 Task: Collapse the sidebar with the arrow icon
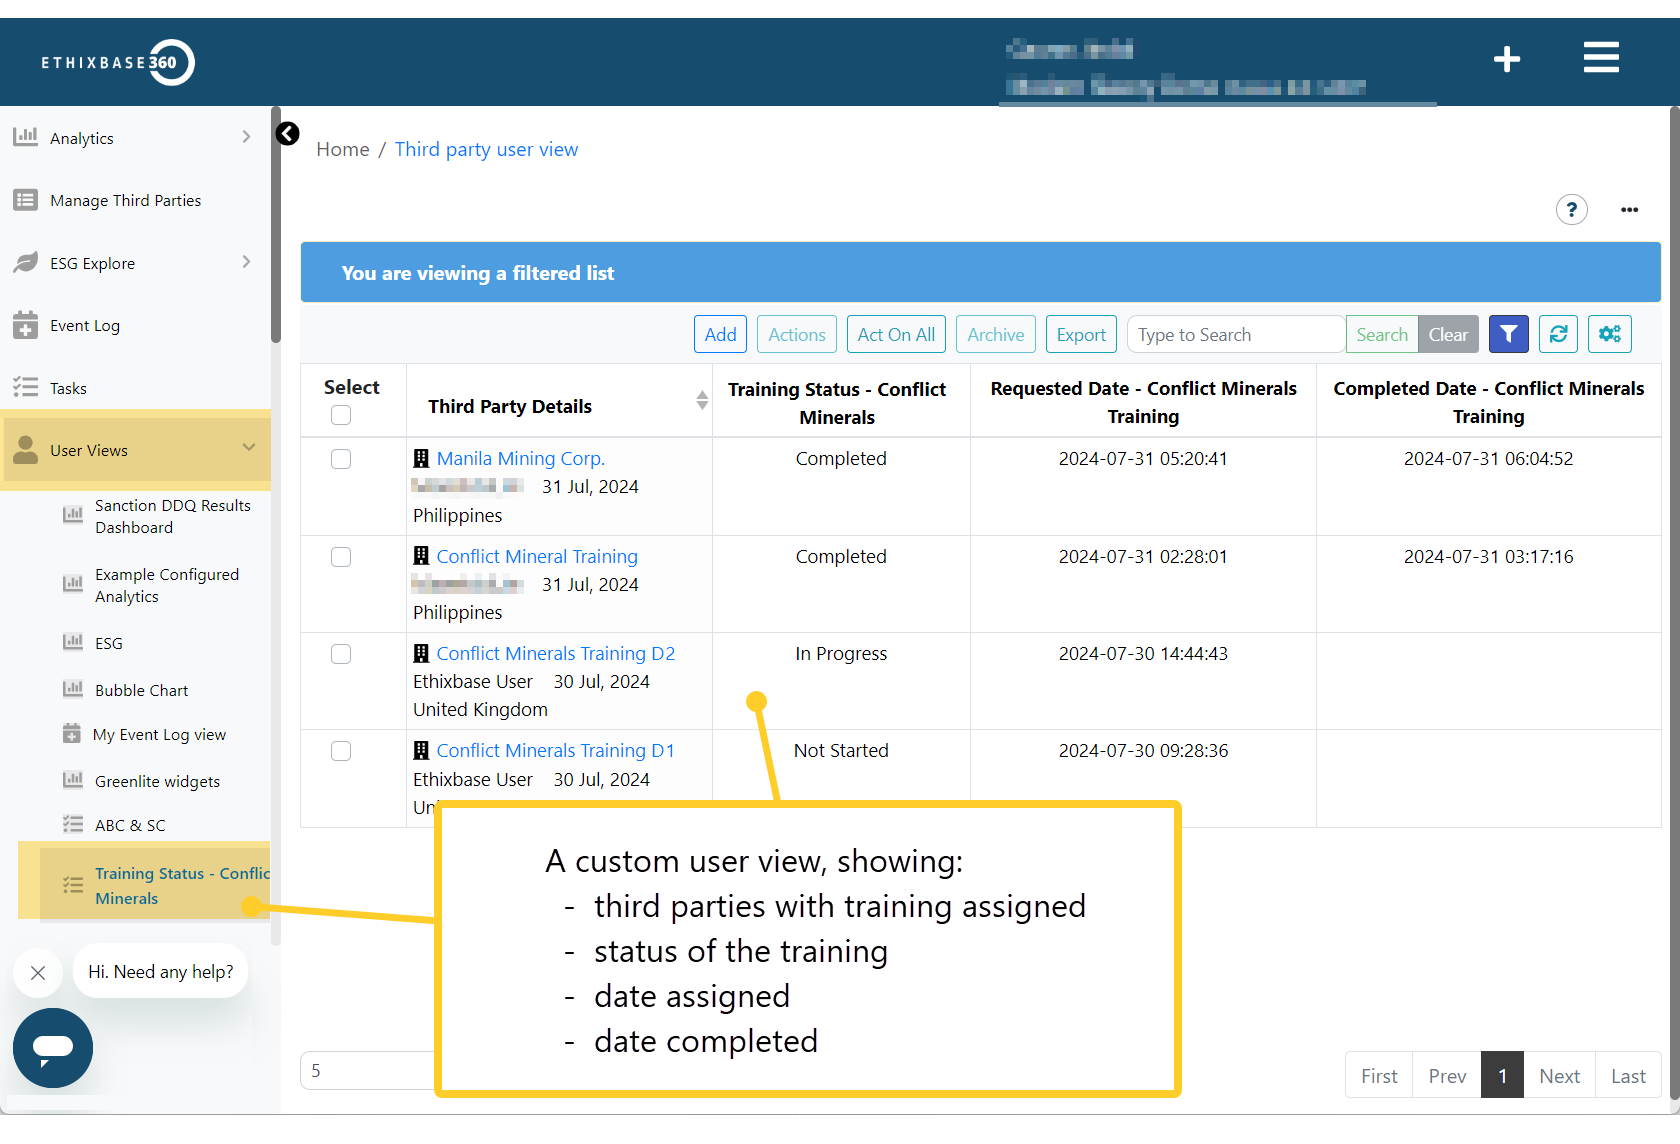tap(288, 133)
